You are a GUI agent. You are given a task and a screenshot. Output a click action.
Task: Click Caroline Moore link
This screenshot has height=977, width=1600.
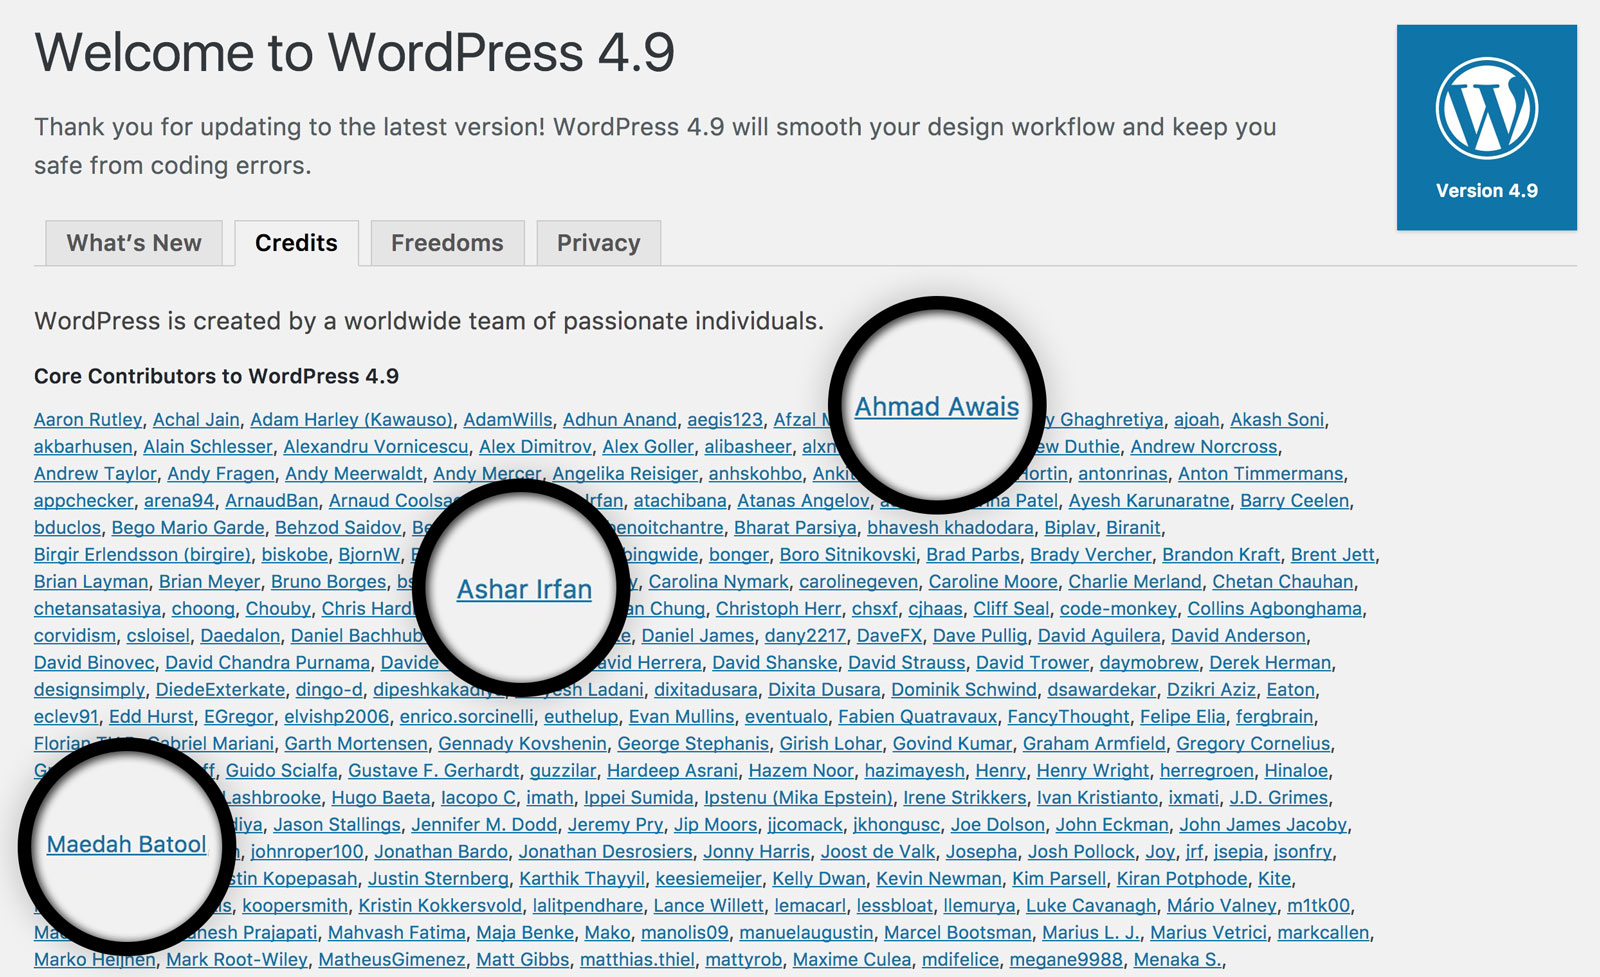click(993, 582)
